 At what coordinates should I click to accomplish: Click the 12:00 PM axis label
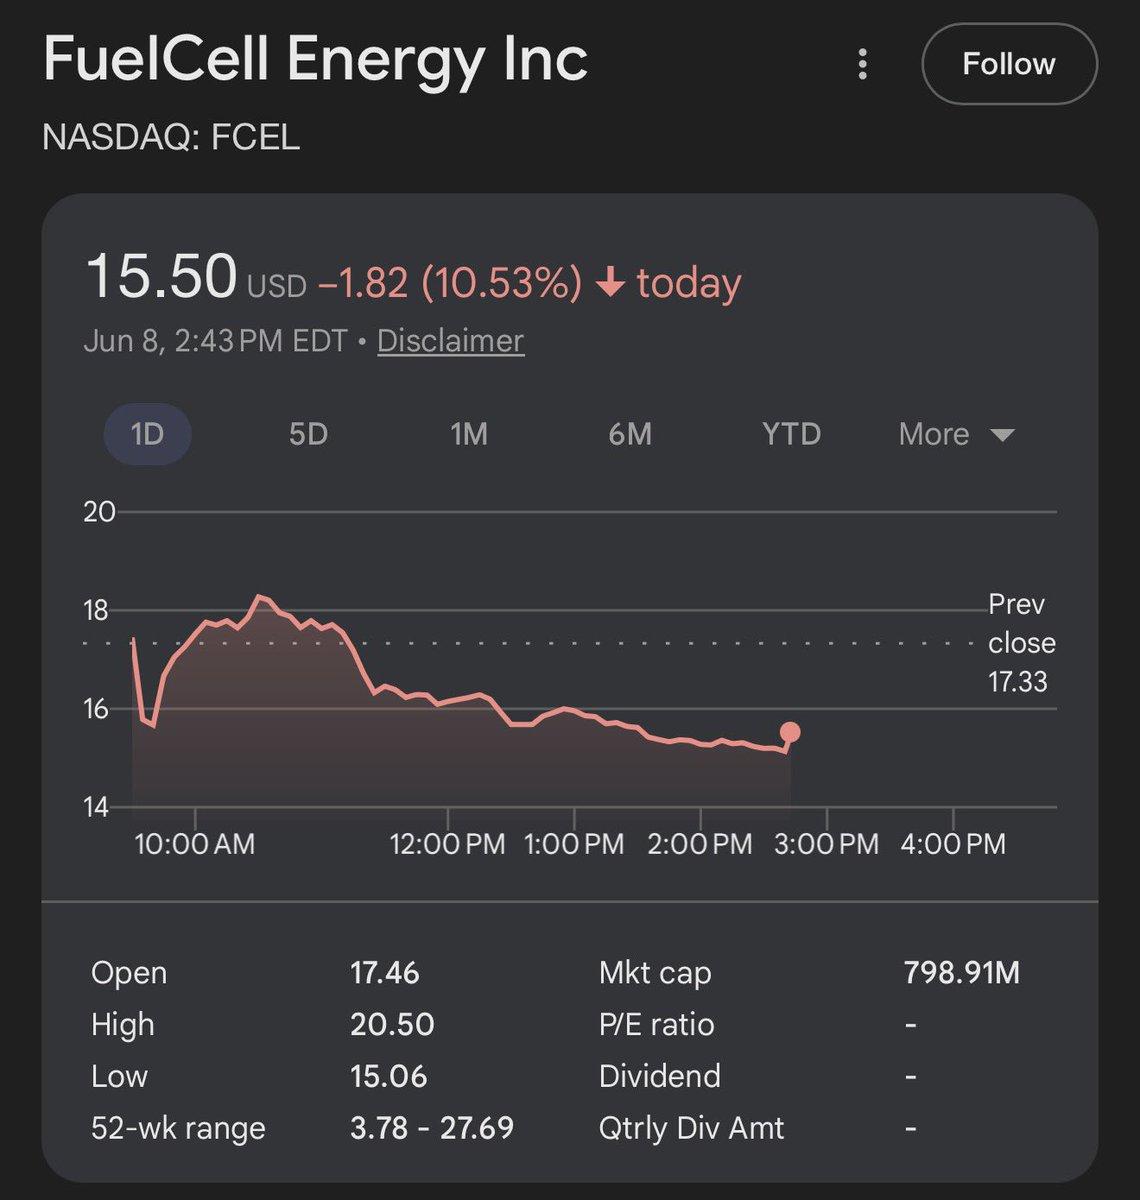pyautogui.click(x=447, y=844)
